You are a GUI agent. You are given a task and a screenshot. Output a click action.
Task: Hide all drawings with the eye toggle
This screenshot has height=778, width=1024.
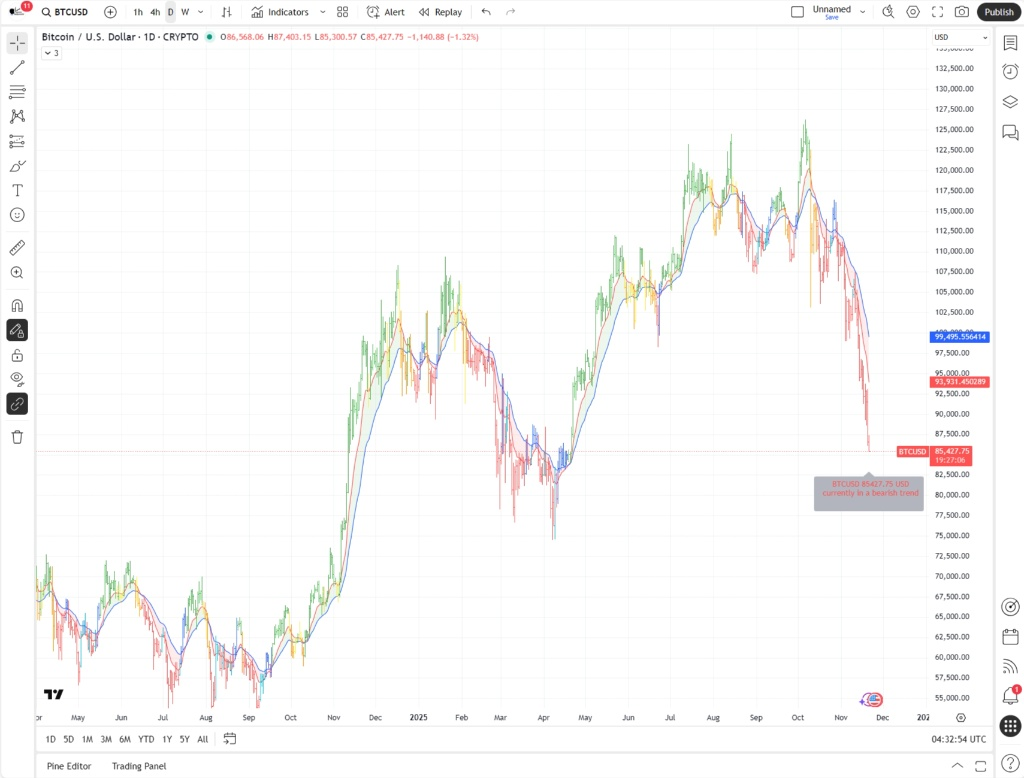16,379
